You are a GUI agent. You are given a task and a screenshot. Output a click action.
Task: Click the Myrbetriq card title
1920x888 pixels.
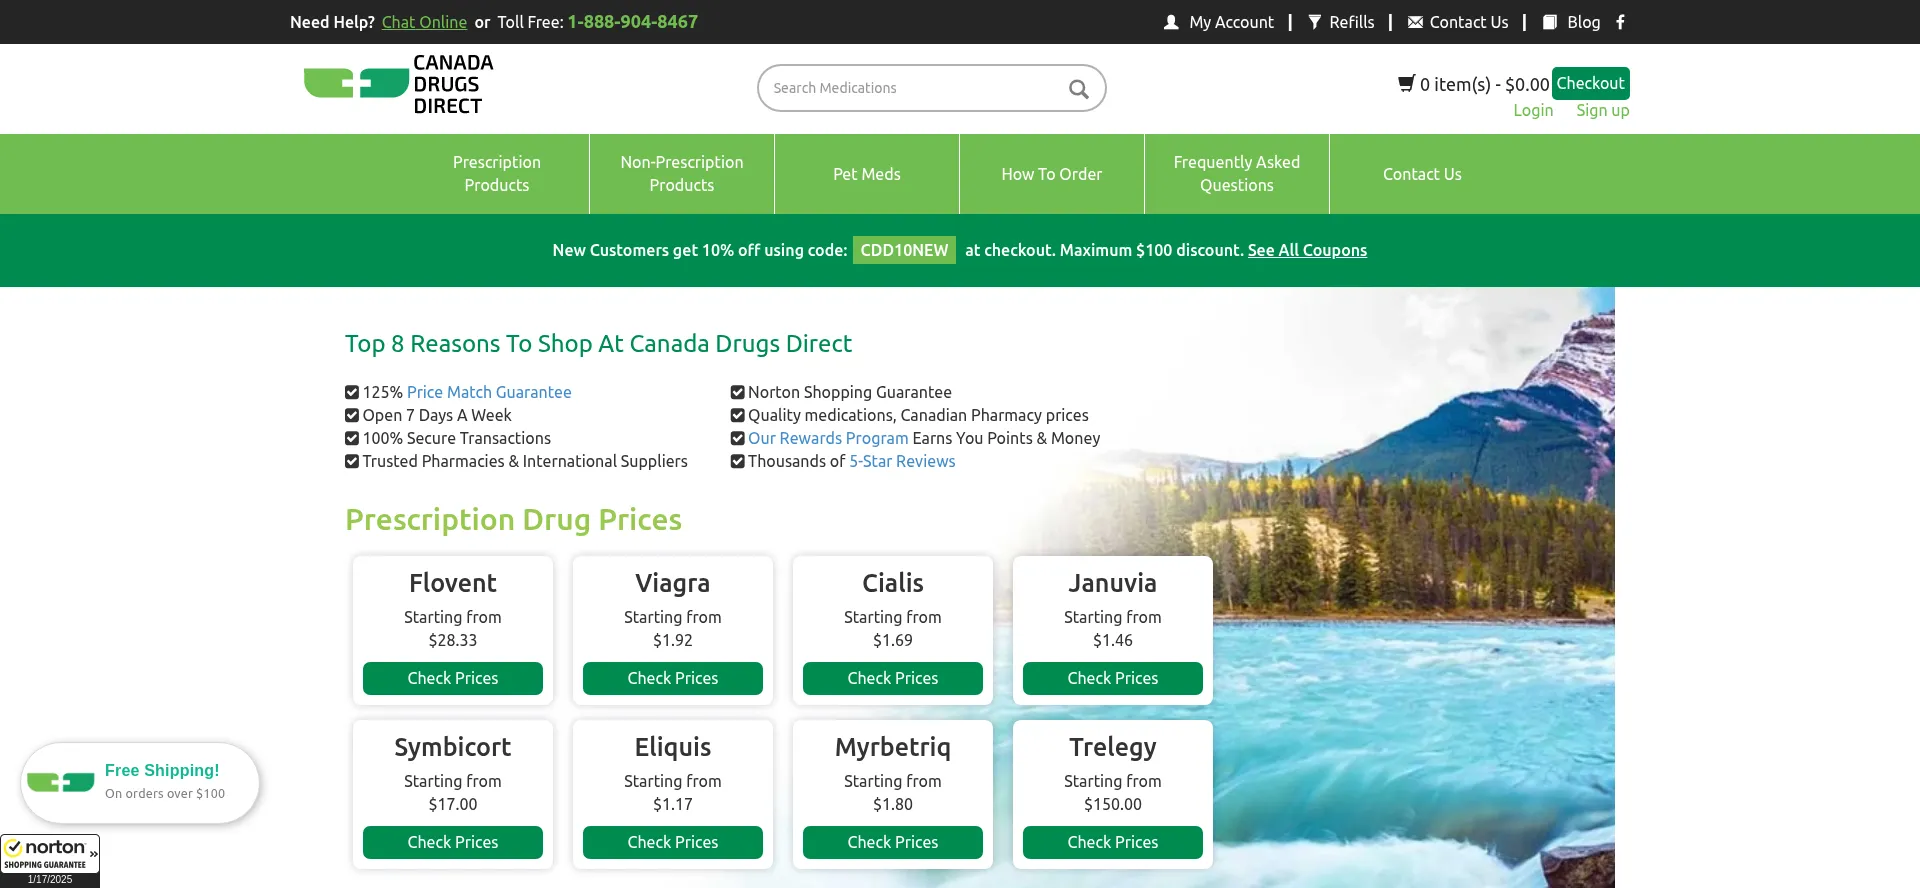coord(893,747)
